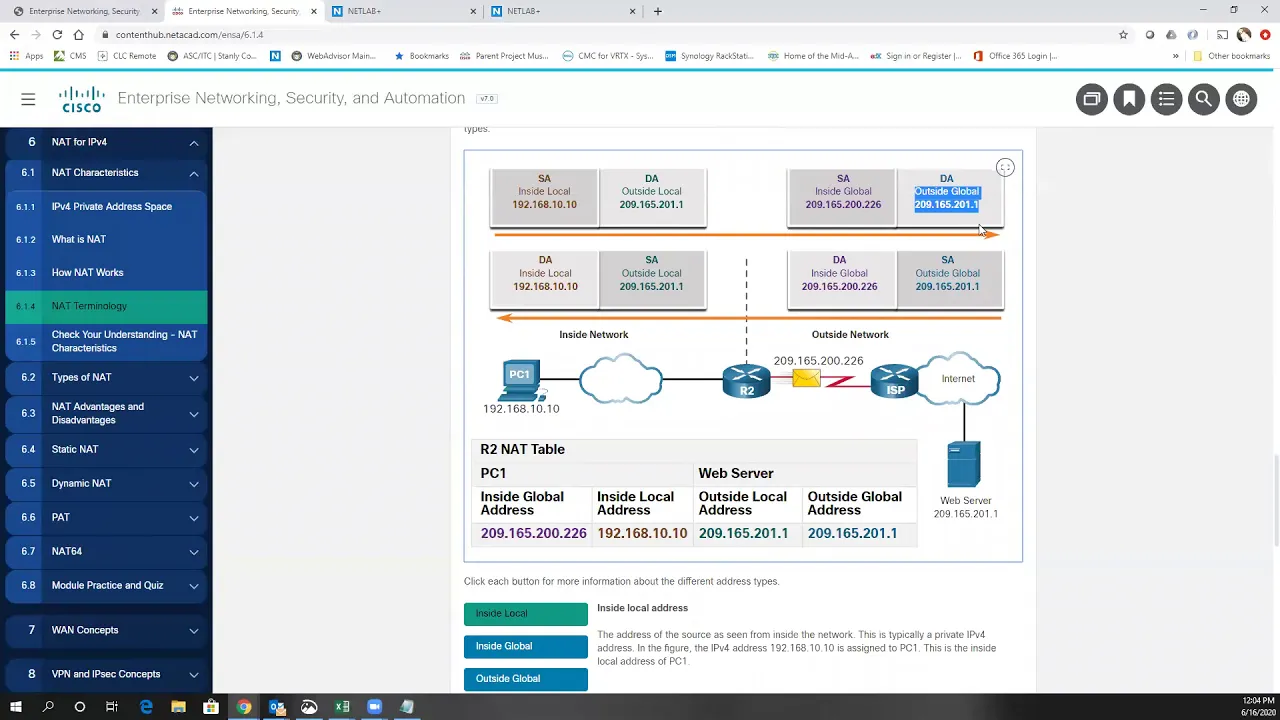Open What is NAT topic
Viewport: 1280px width, 720px height.
click(106, 240)
